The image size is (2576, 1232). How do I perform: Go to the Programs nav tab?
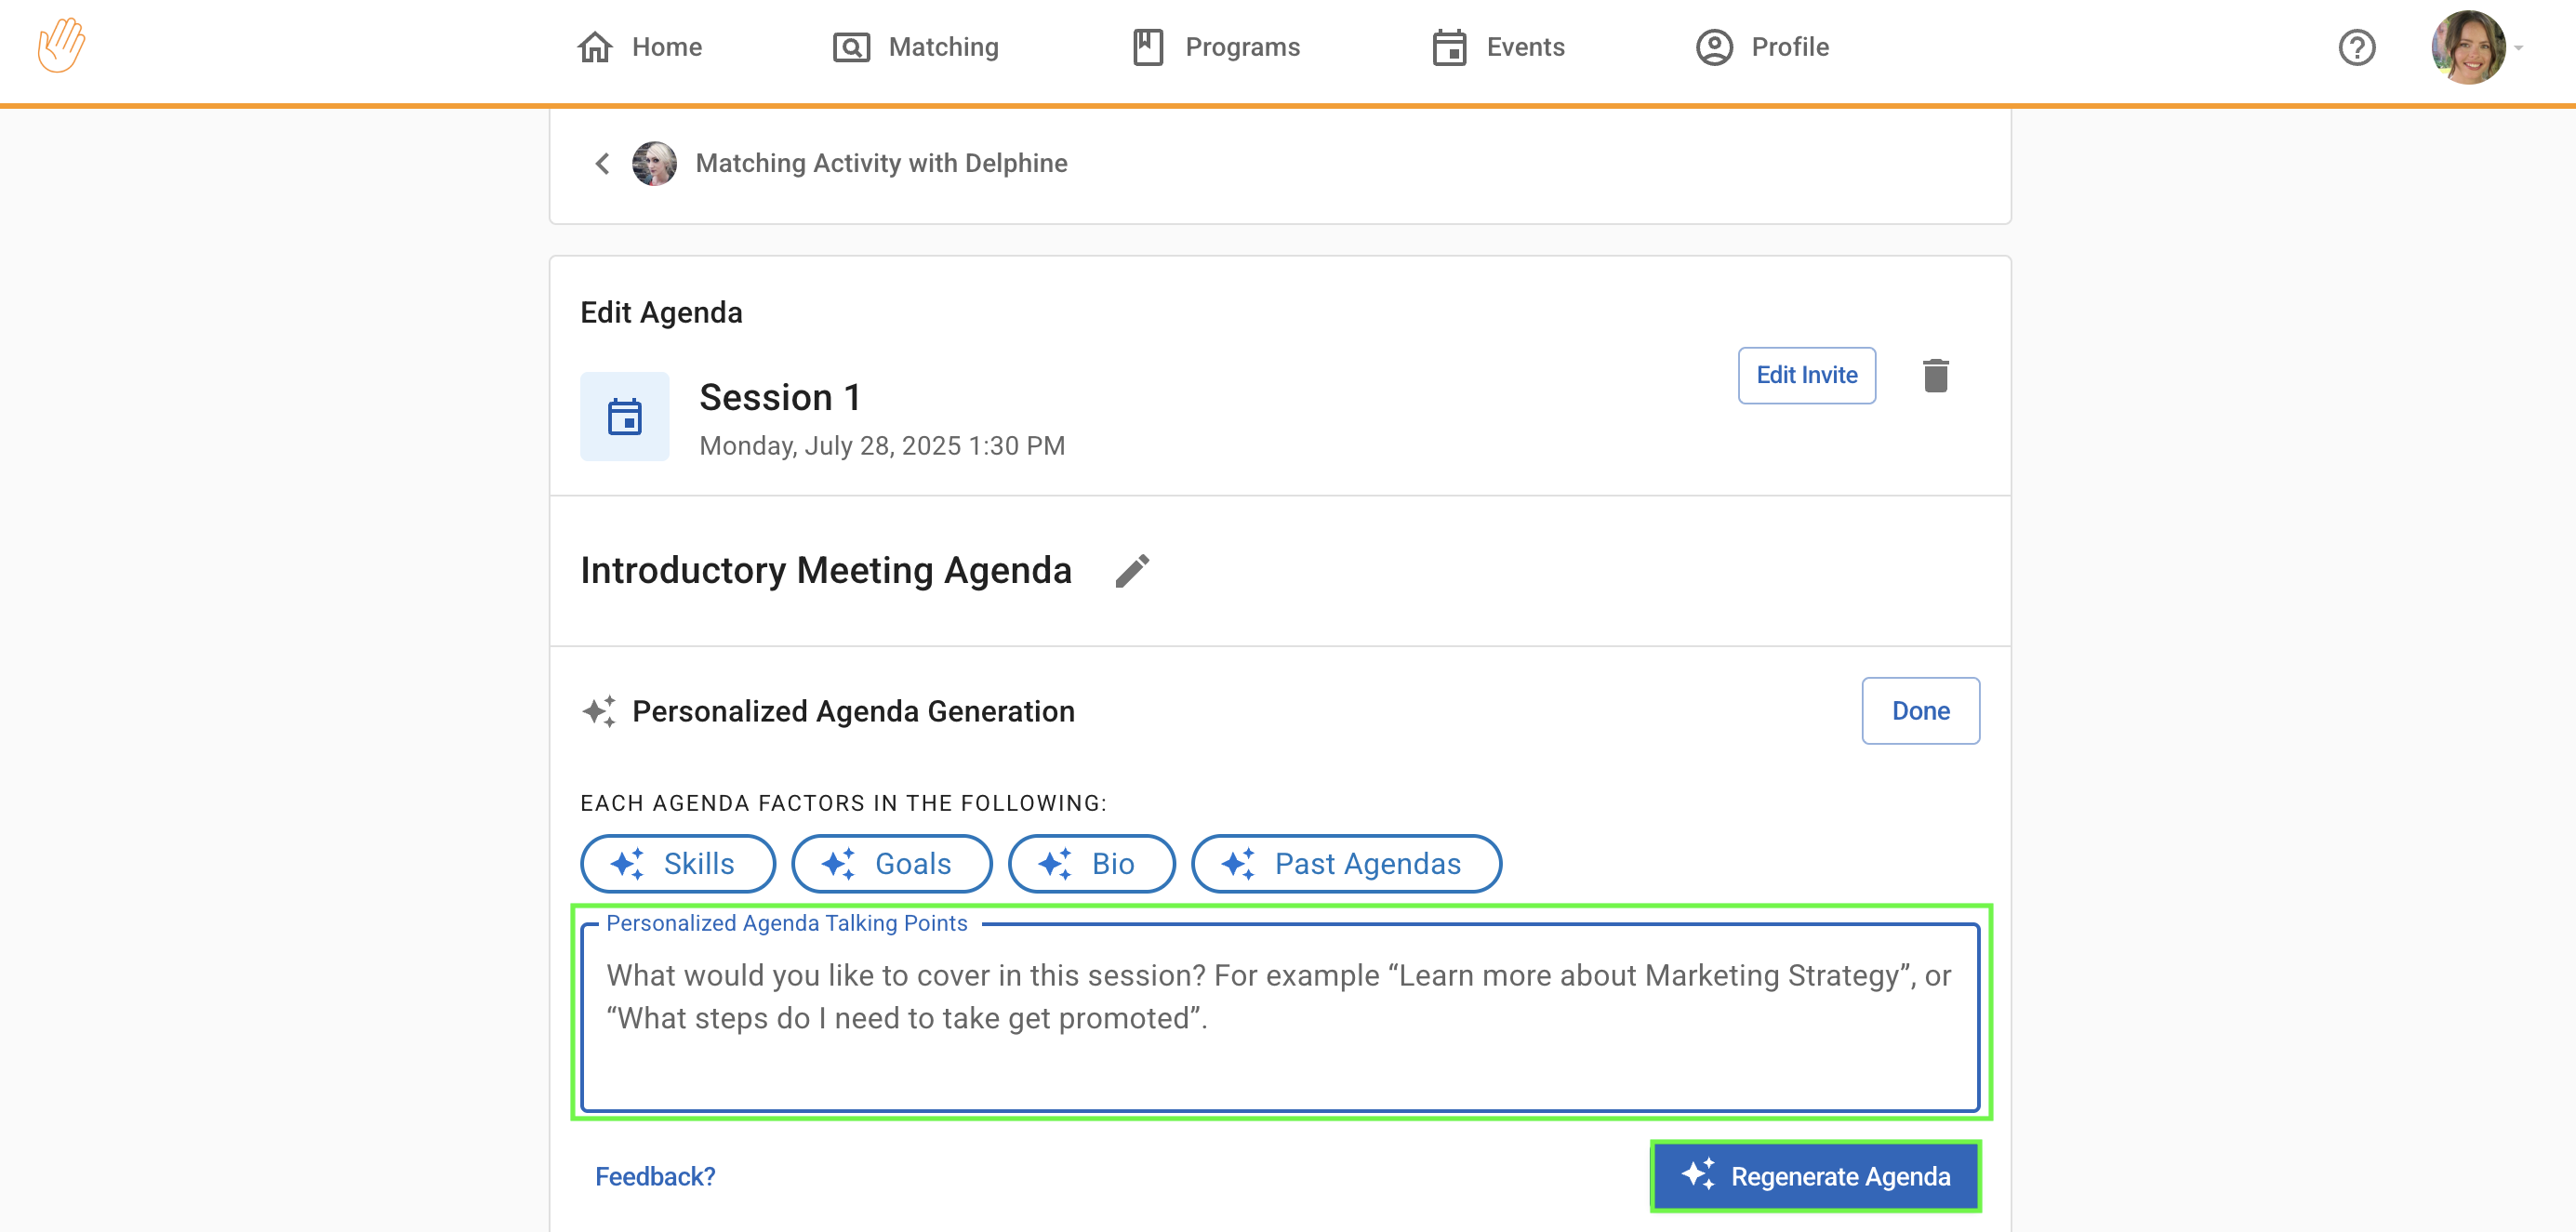point(1216,47)
